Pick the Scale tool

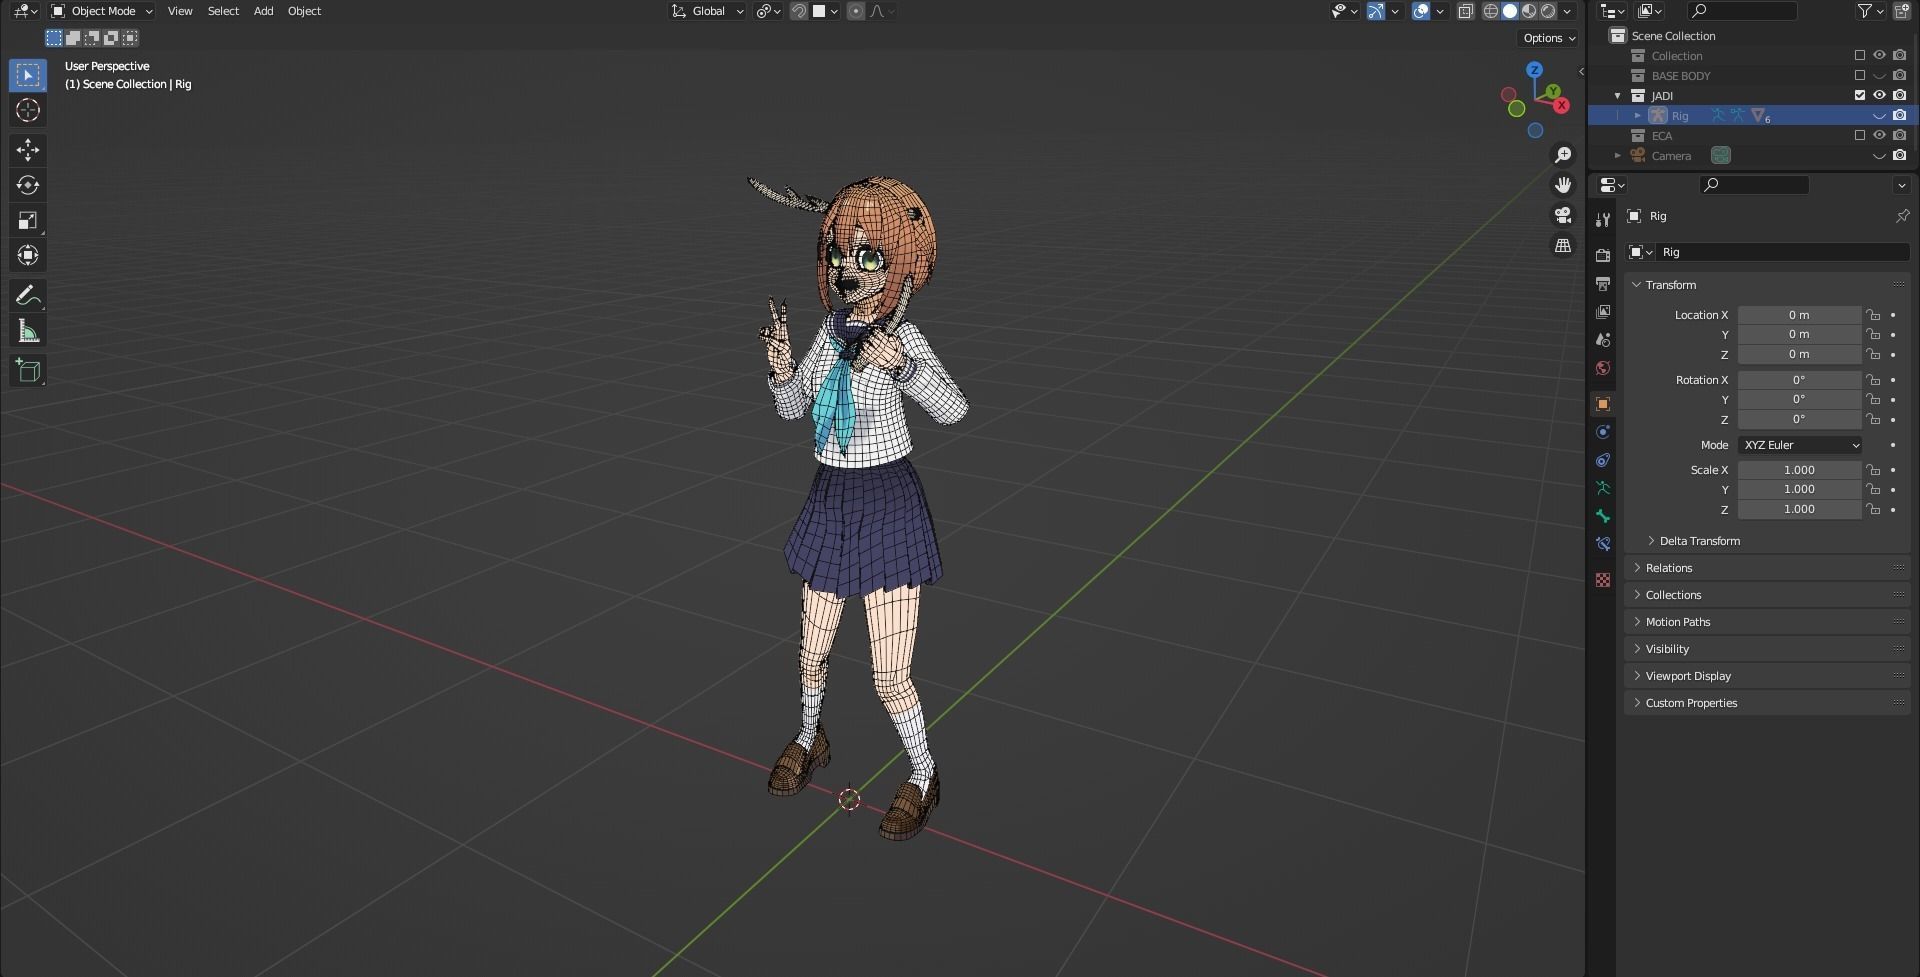click(28, 220)
